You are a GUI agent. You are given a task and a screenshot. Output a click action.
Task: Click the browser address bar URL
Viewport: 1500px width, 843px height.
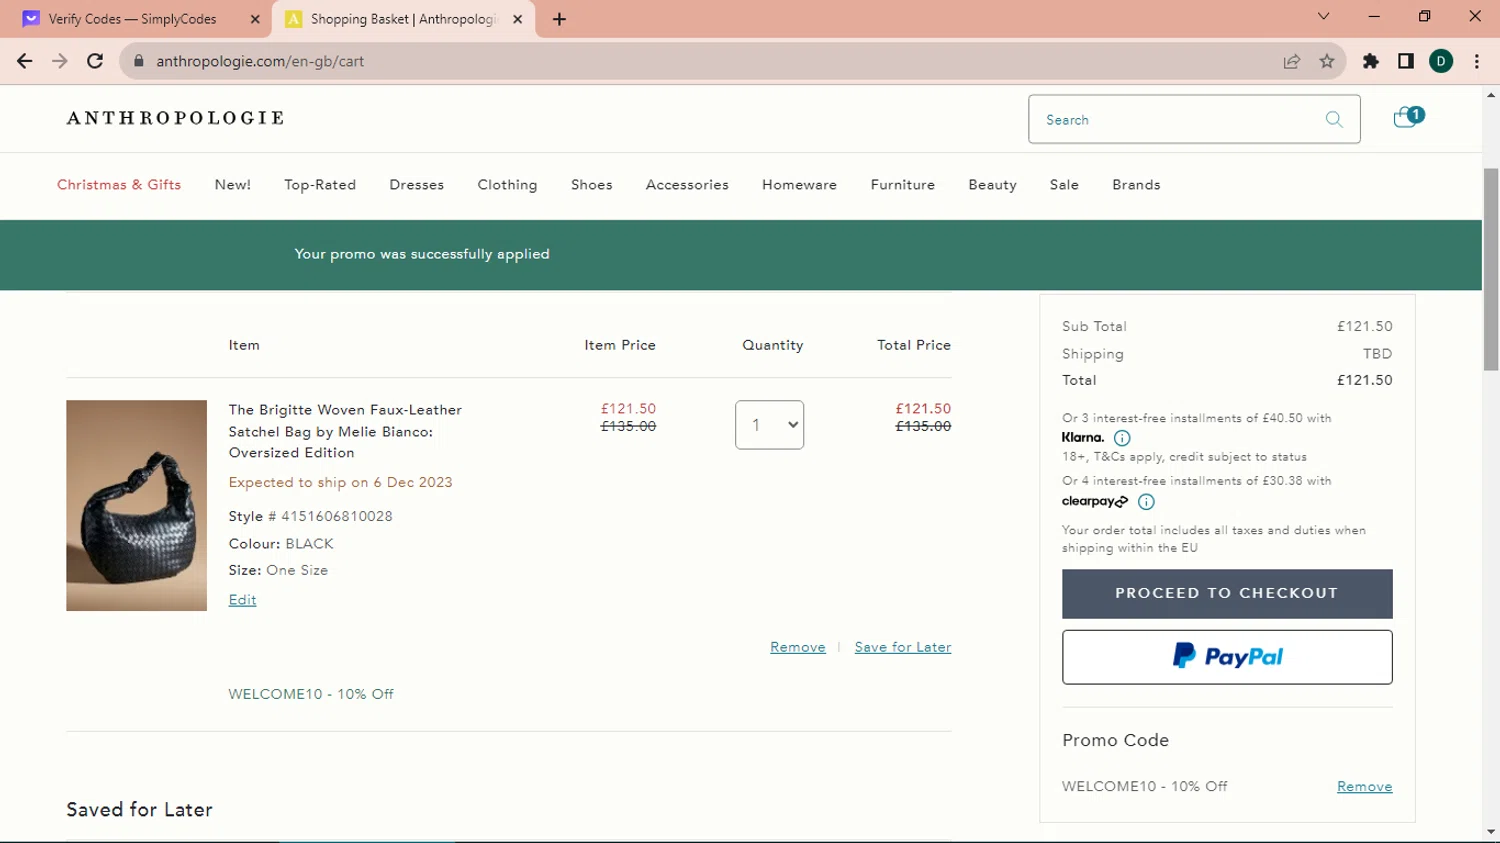point(260,61)
